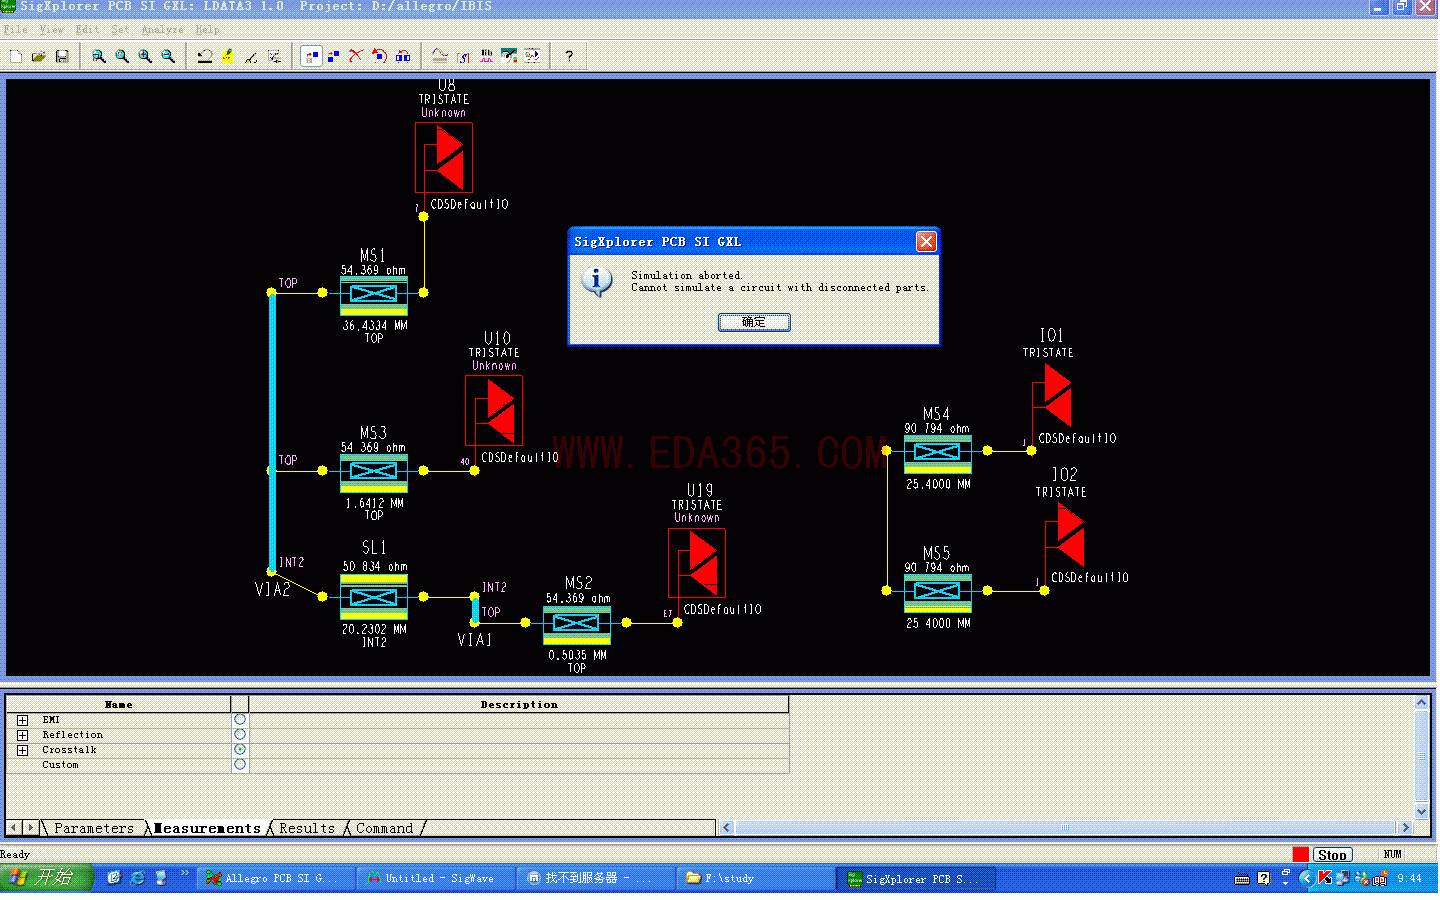Expand the EMI measurement row
Screen dimensions: 1440x900
tap(22, 720)
